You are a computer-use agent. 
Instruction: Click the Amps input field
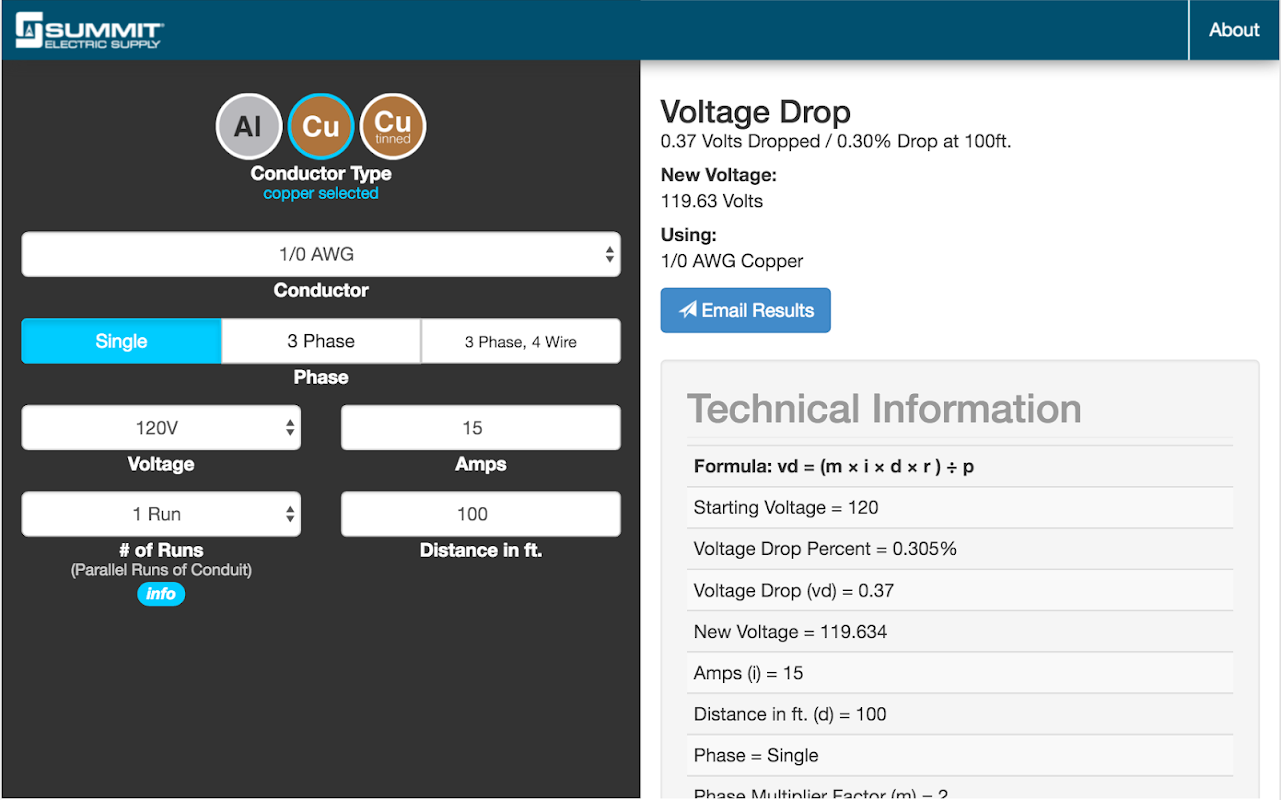click(481, 428)
